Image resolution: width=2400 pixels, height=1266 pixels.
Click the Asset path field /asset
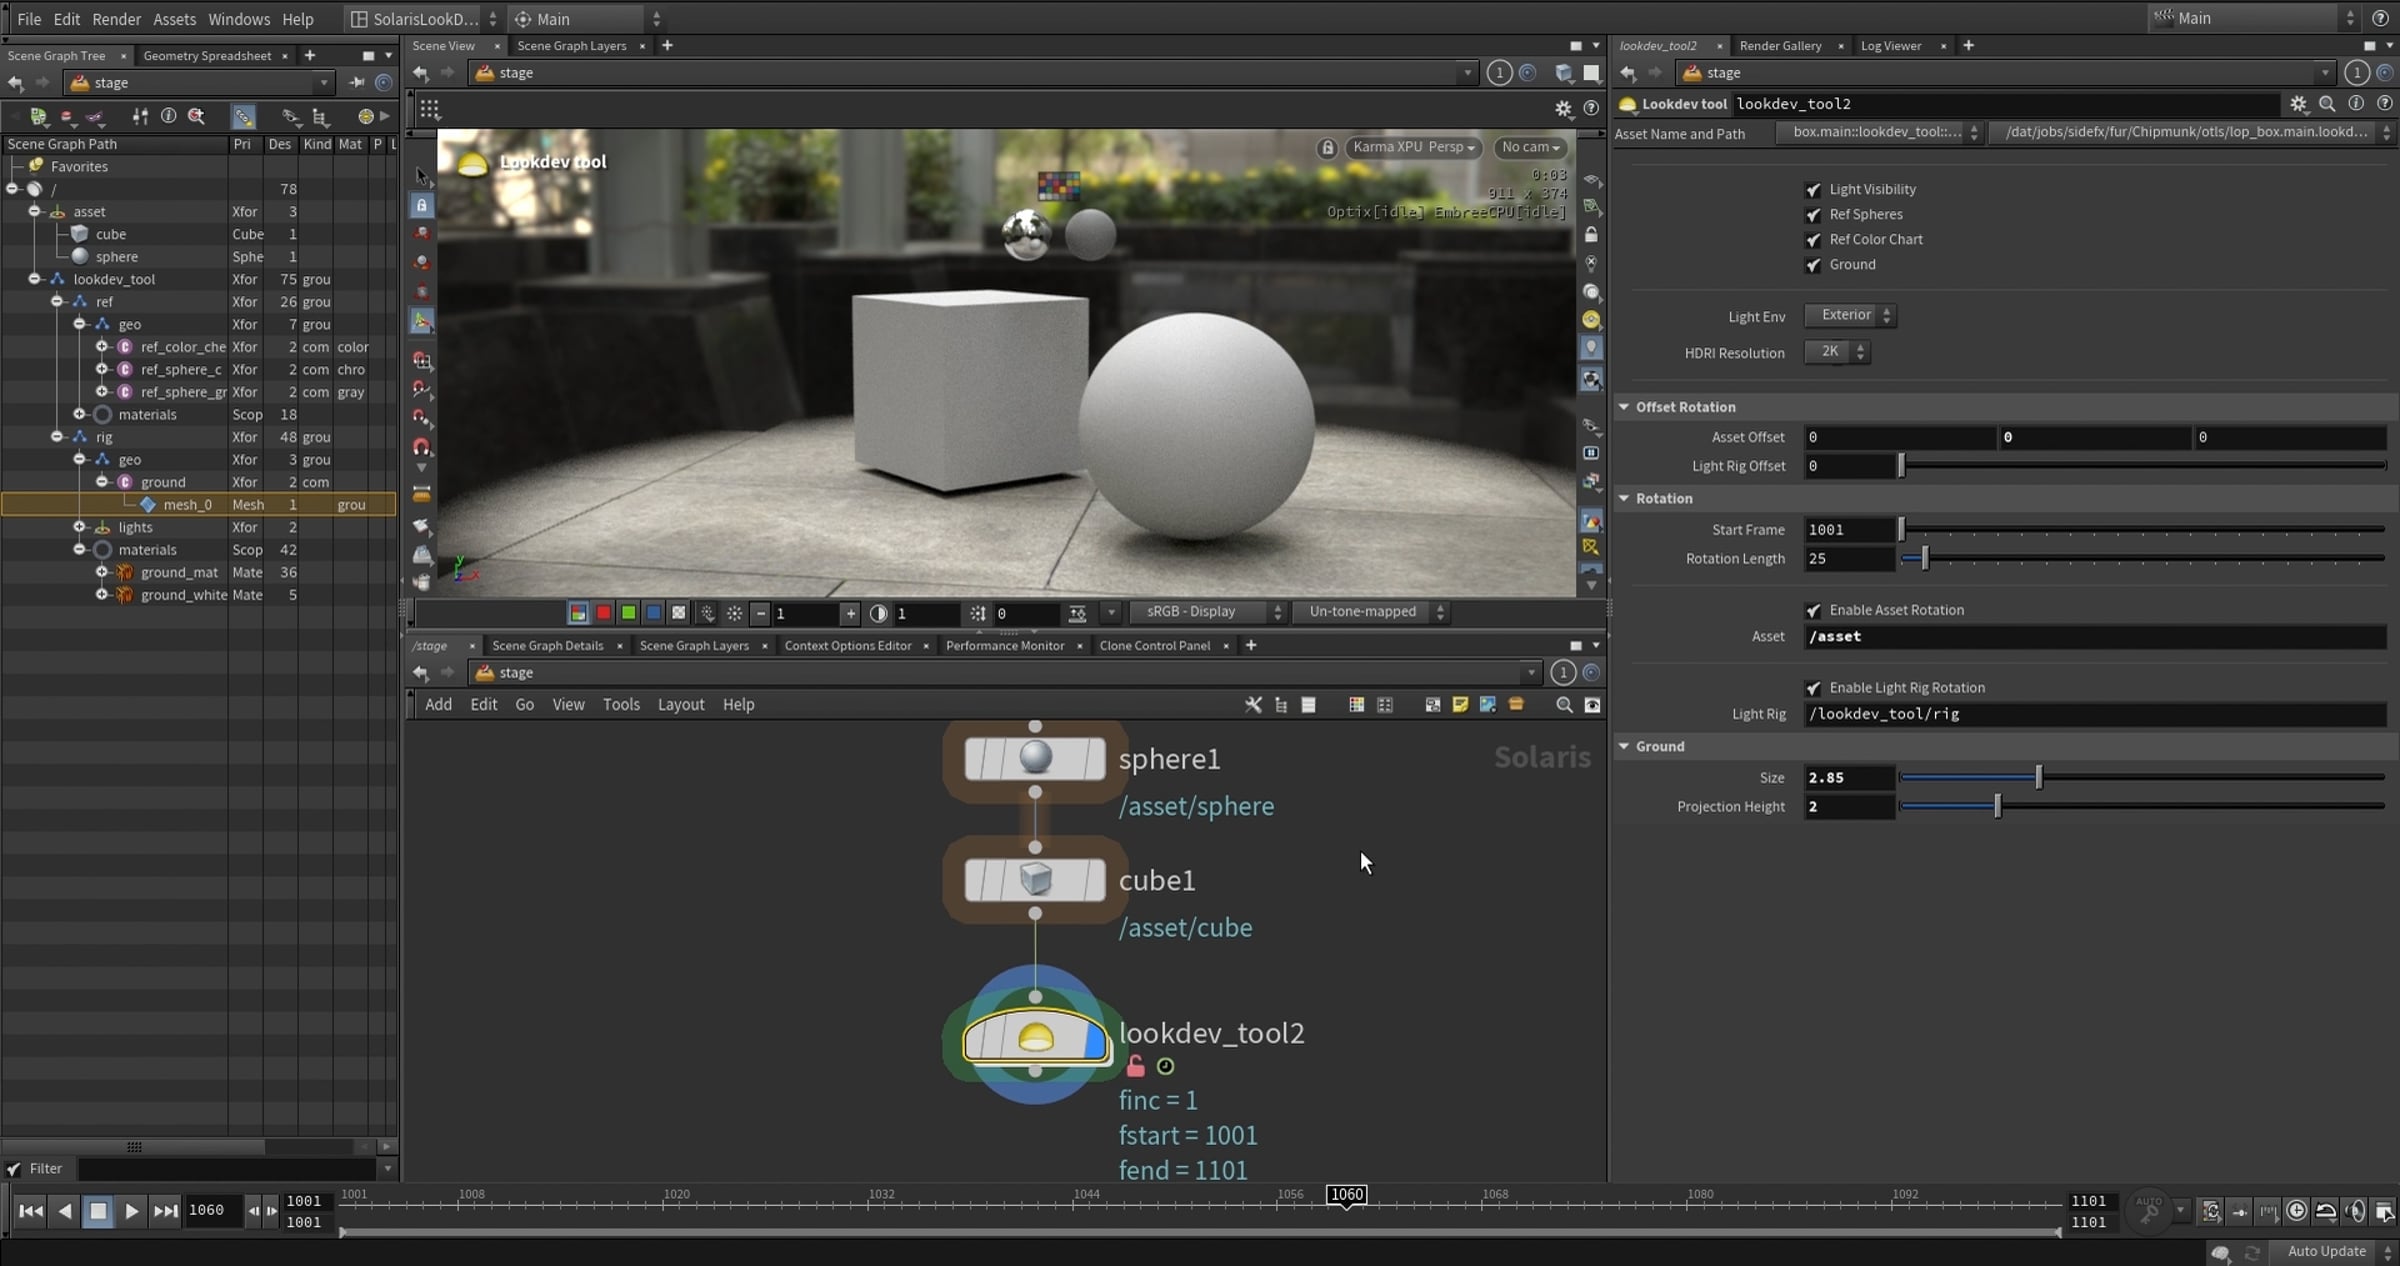(x=2095, y=637)
